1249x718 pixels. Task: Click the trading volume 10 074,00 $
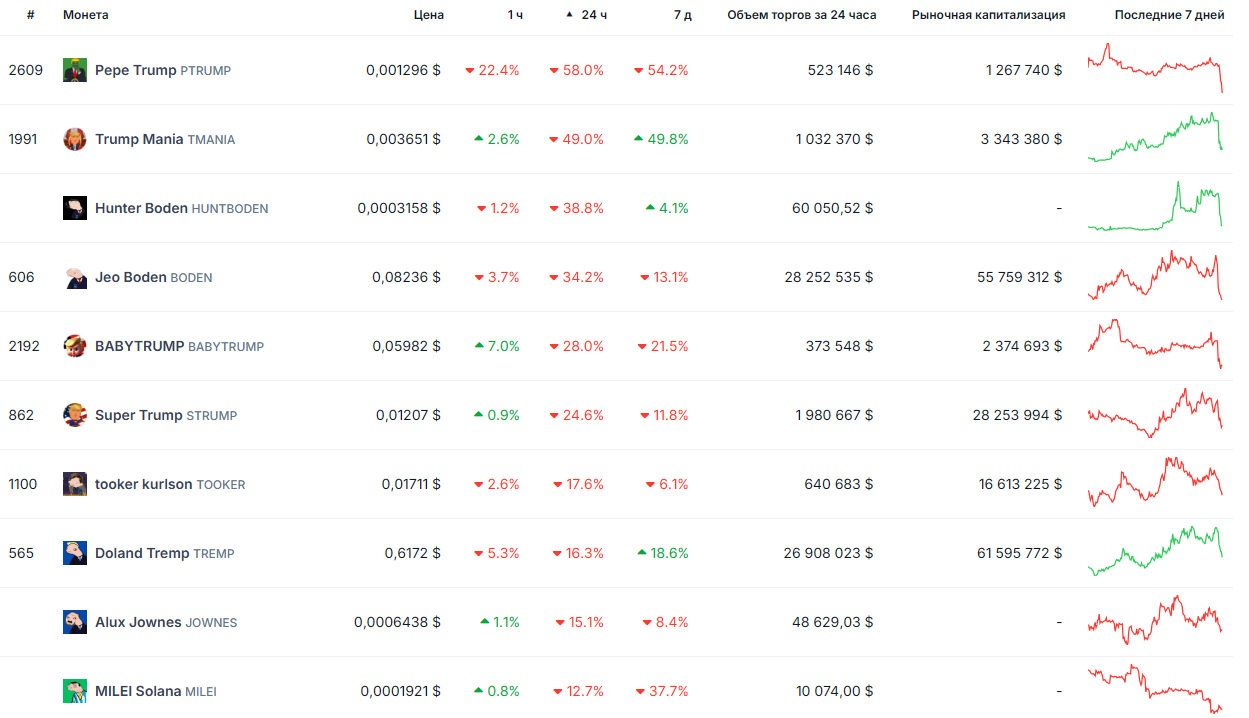[835, 691]
